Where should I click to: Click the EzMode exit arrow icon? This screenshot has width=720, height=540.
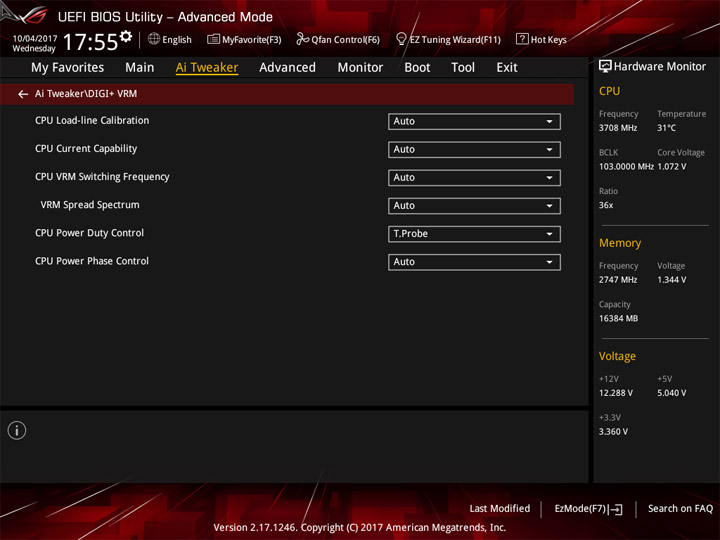[616, 509]
